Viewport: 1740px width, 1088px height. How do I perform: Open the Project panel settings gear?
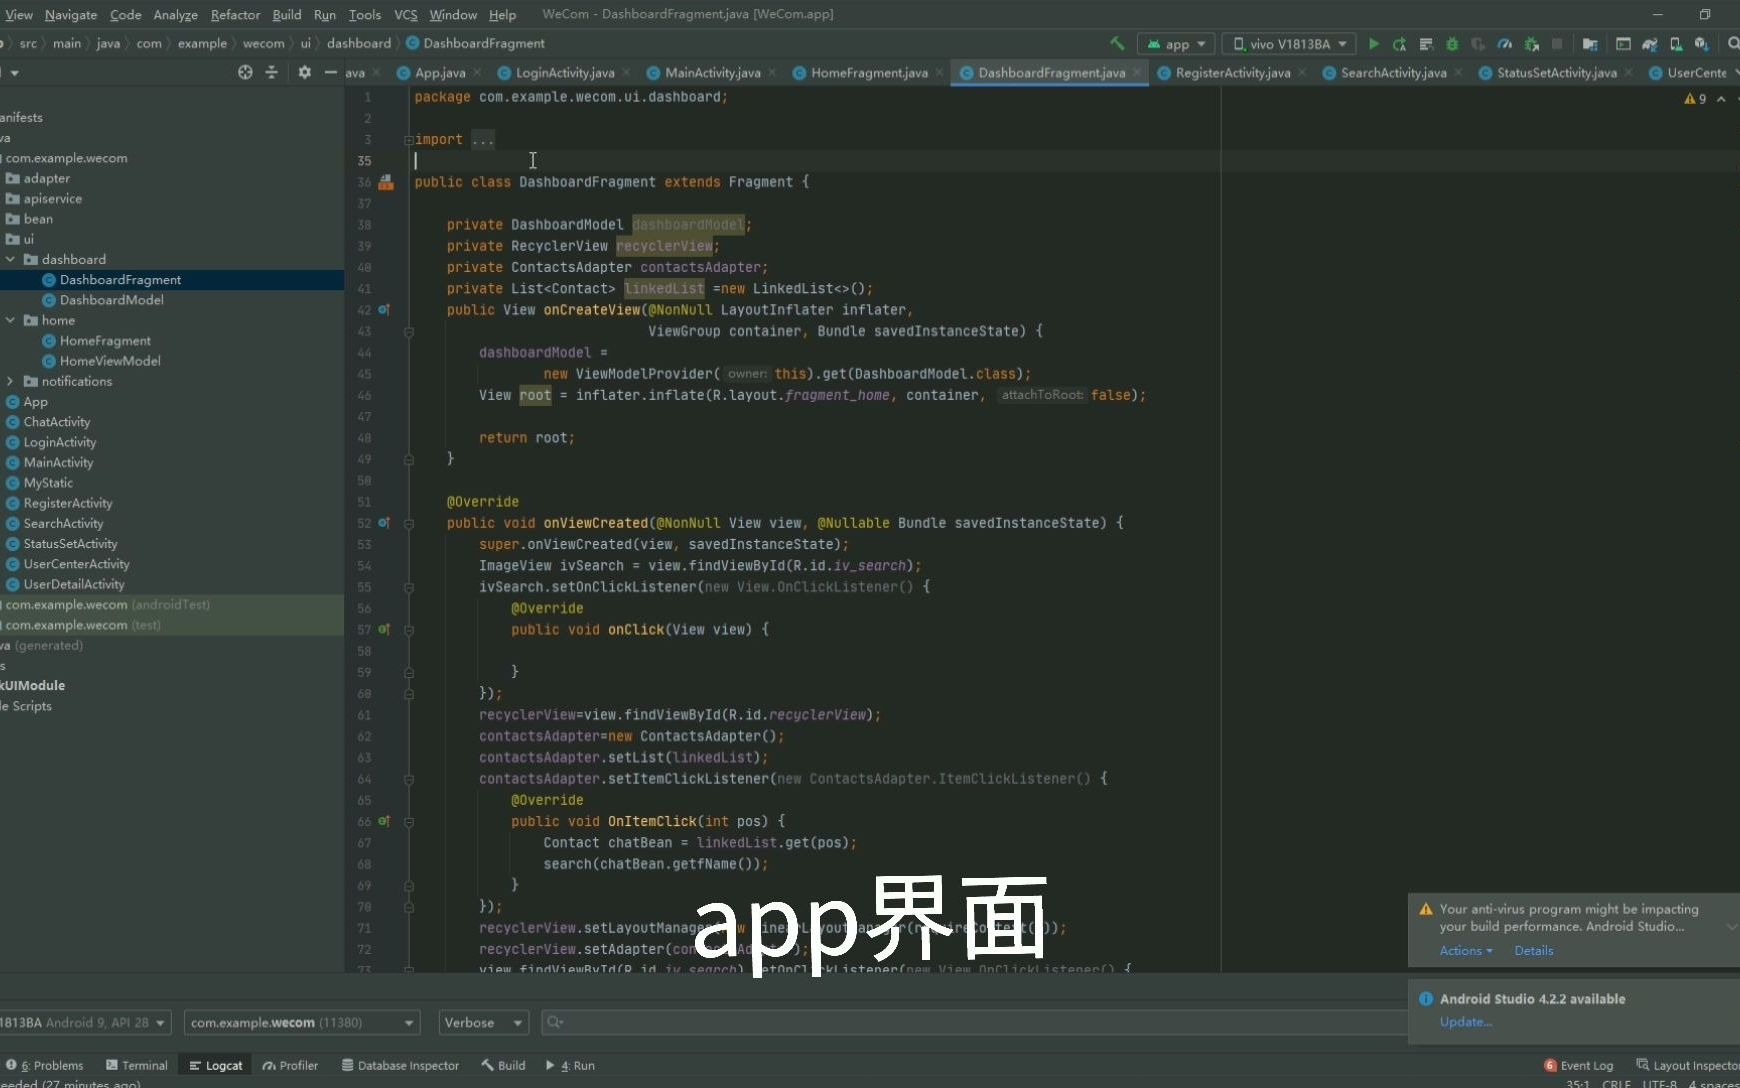pos(304,72)
